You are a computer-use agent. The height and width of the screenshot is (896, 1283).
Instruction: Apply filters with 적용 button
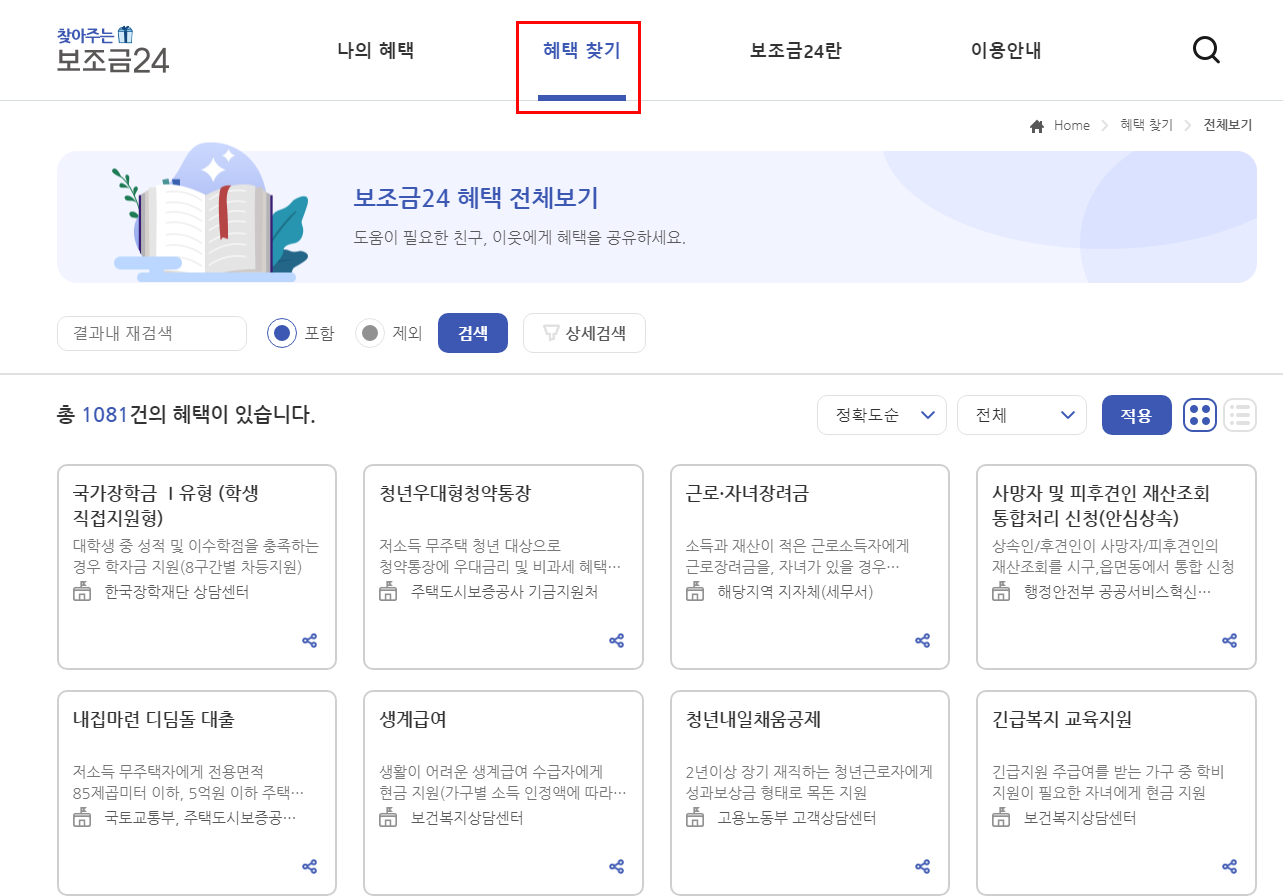click(x=1137, y=415)
